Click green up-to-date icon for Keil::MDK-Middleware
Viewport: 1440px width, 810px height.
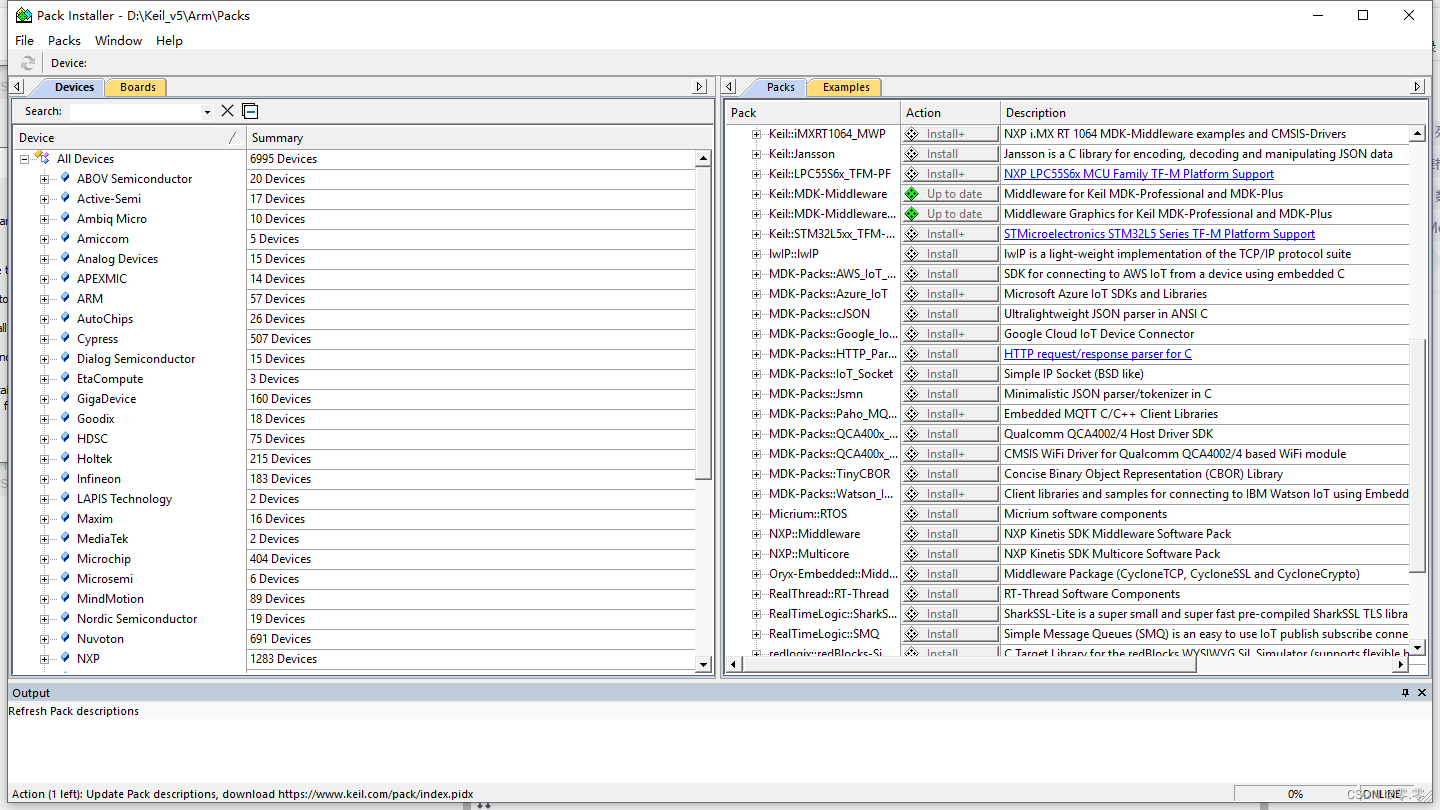coord(911,194)
